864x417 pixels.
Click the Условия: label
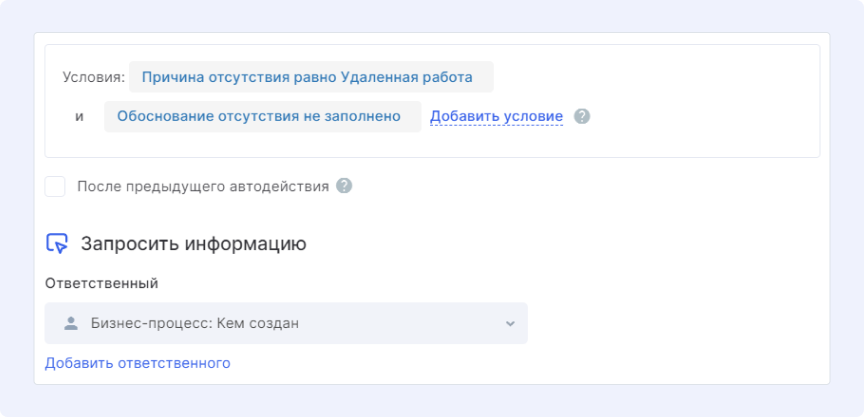click(x=93, y=77)
